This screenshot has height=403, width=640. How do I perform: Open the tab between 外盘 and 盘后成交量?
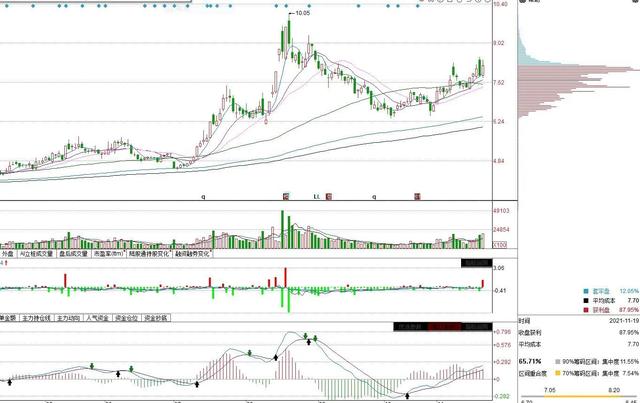(x=36, y=254)
